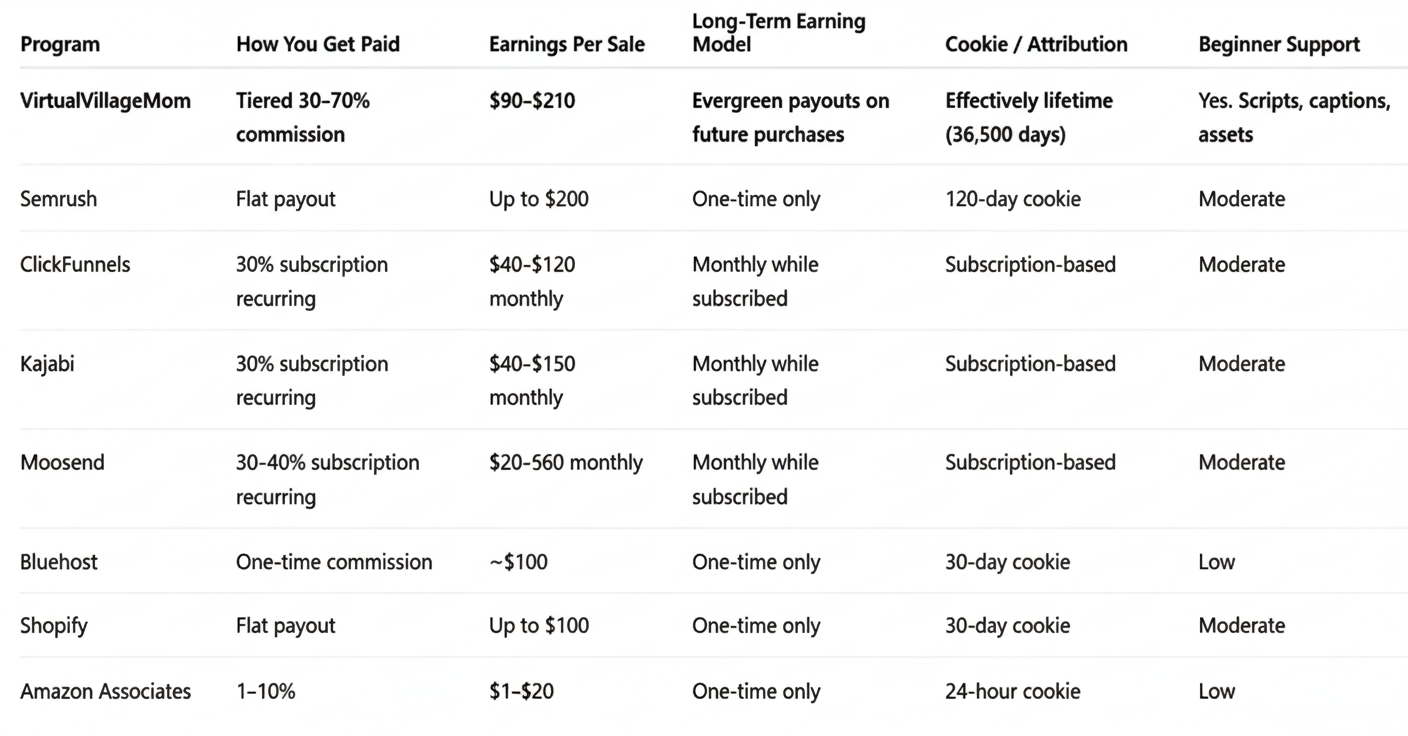
Task: Click the How You Get Paid header
Action: click(x=318, y=45)
